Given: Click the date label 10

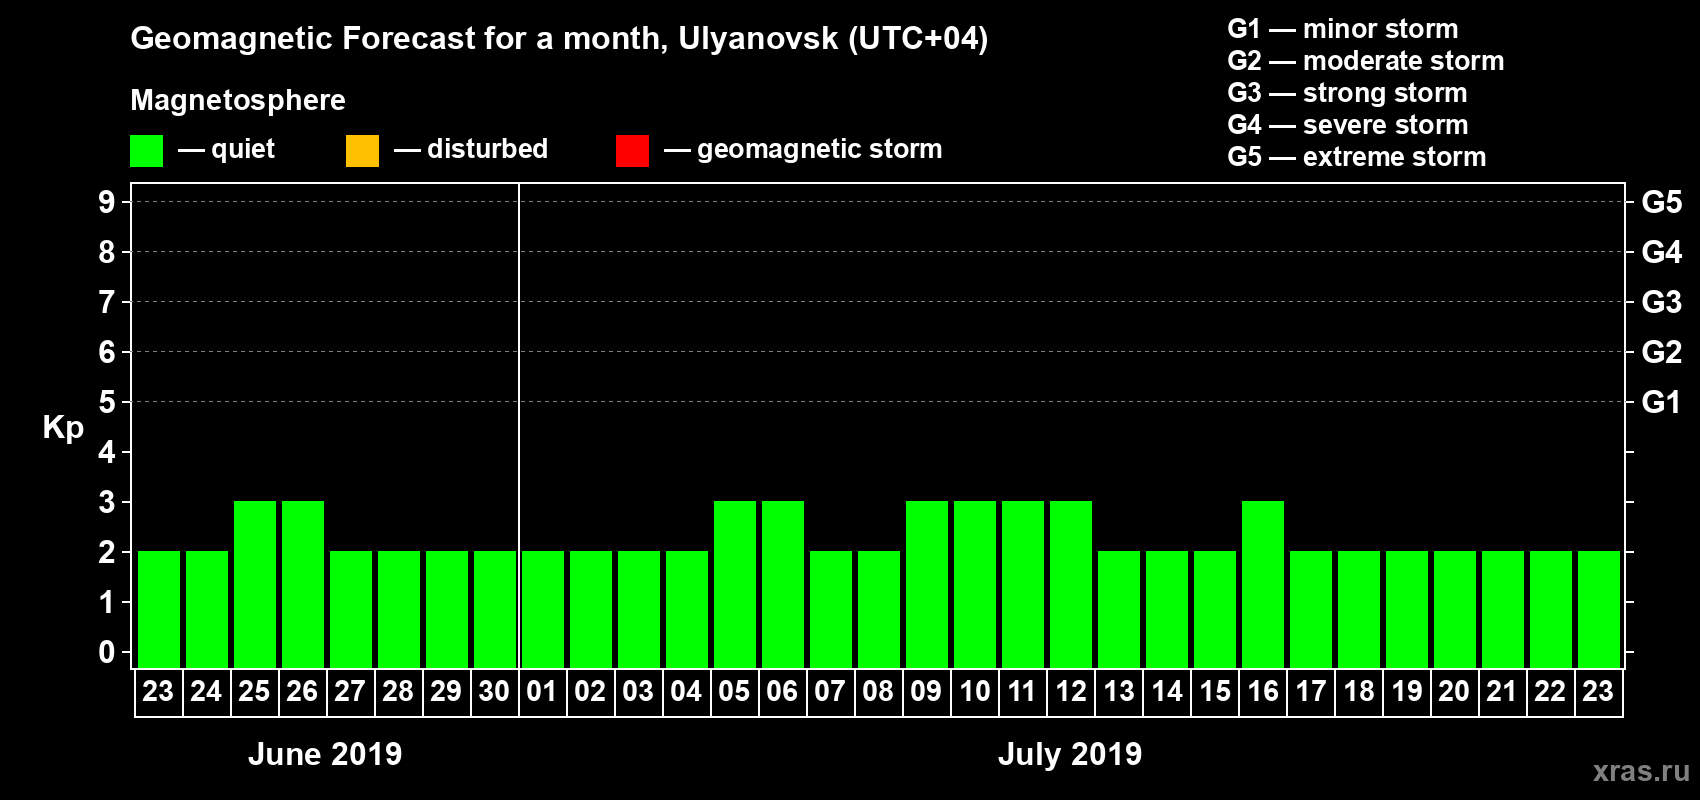Looking at the screenshot, I should pyautogui.click(x=974, y=691).
